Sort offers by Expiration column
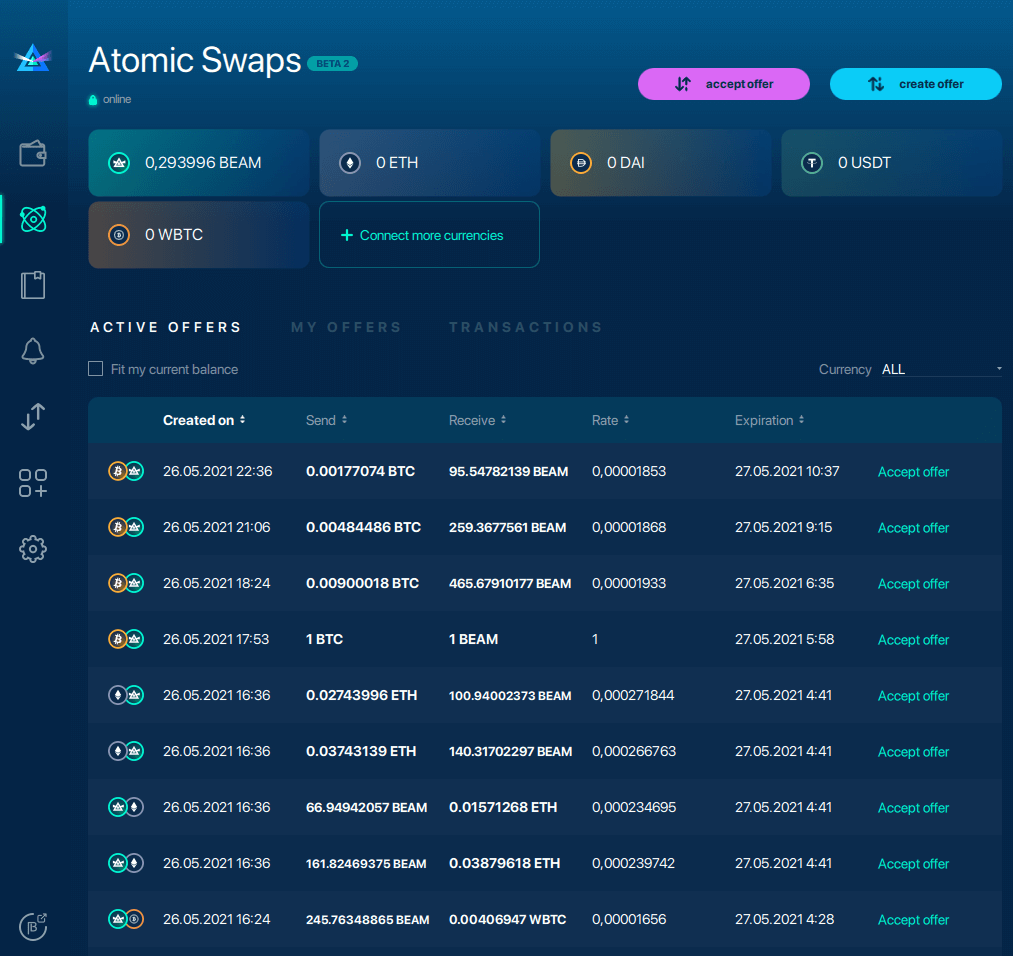This screenshot has height=956, width=1013. point(769,421)
